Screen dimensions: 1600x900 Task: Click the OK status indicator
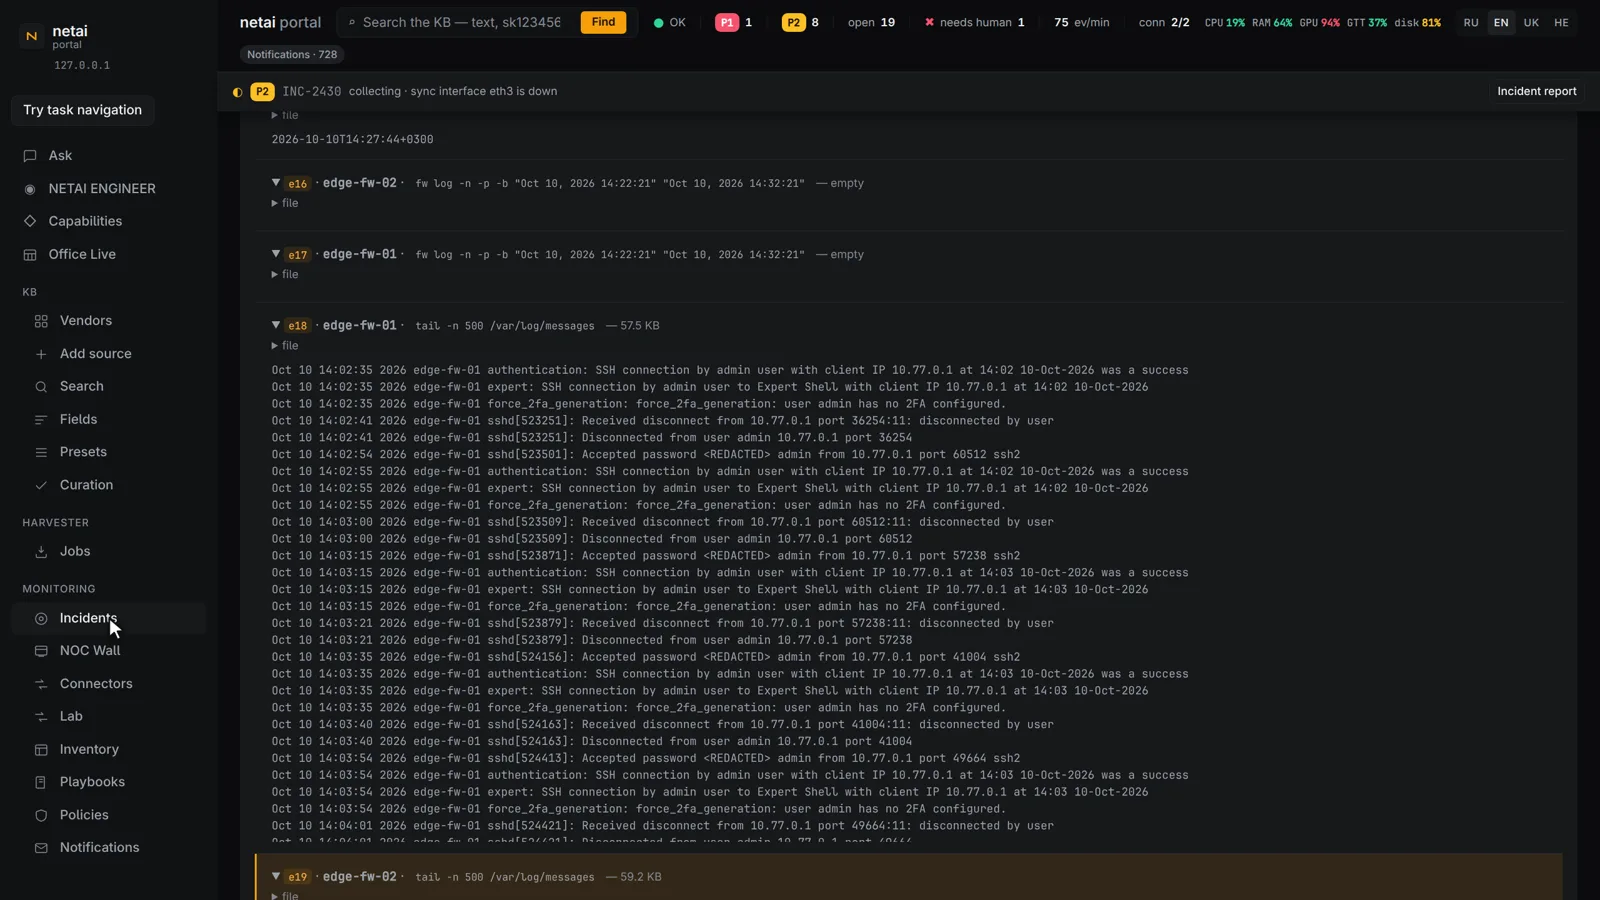click(x=669, y=22)
